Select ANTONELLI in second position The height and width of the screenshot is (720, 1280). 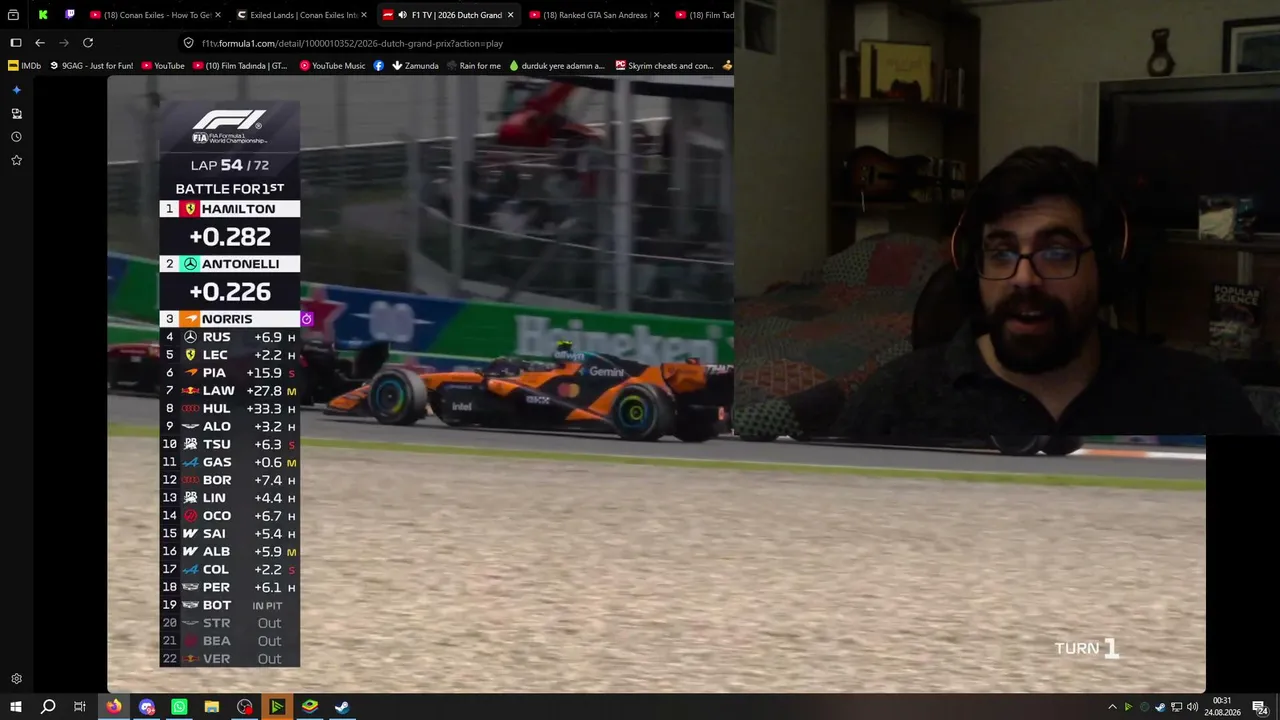(230, 264)
